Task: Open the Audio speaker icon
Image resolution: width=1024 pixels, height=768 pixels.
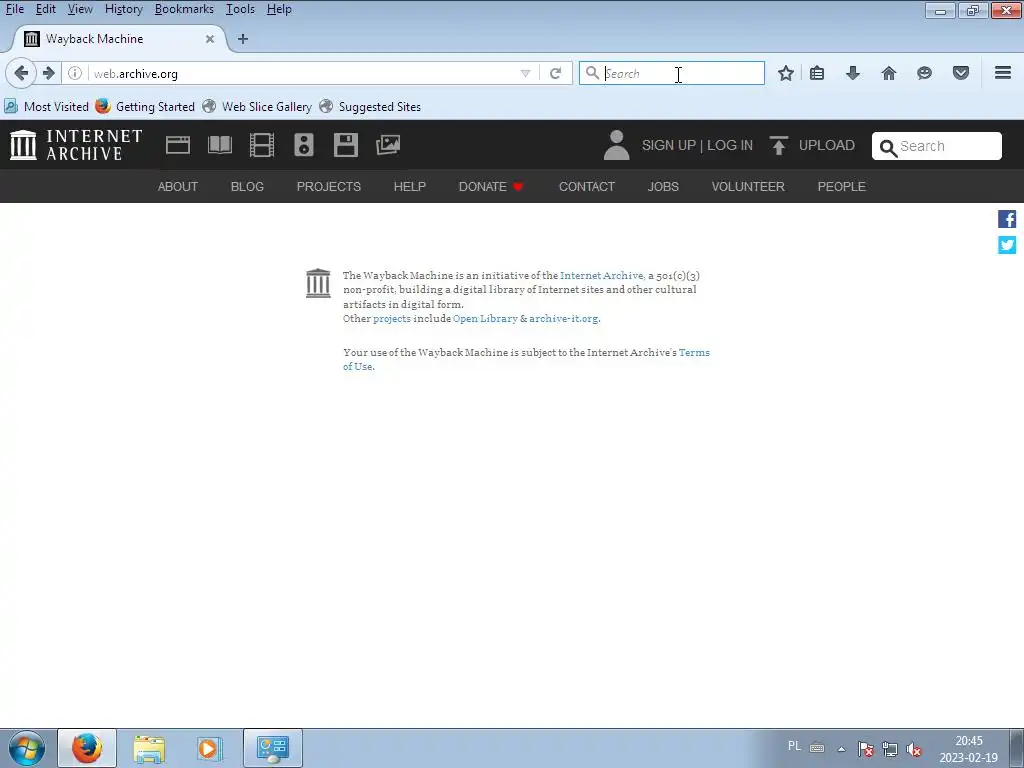Action: (x=304, y=145)
